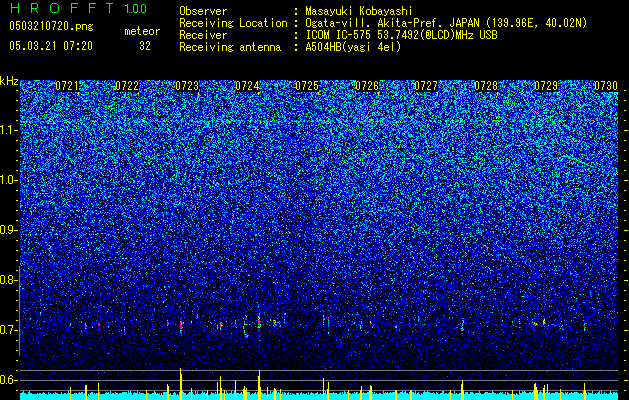Screen dimensions: 629x400
Task: Click the tallest yellow intensity spike below 0723
Action: [181, 384]
